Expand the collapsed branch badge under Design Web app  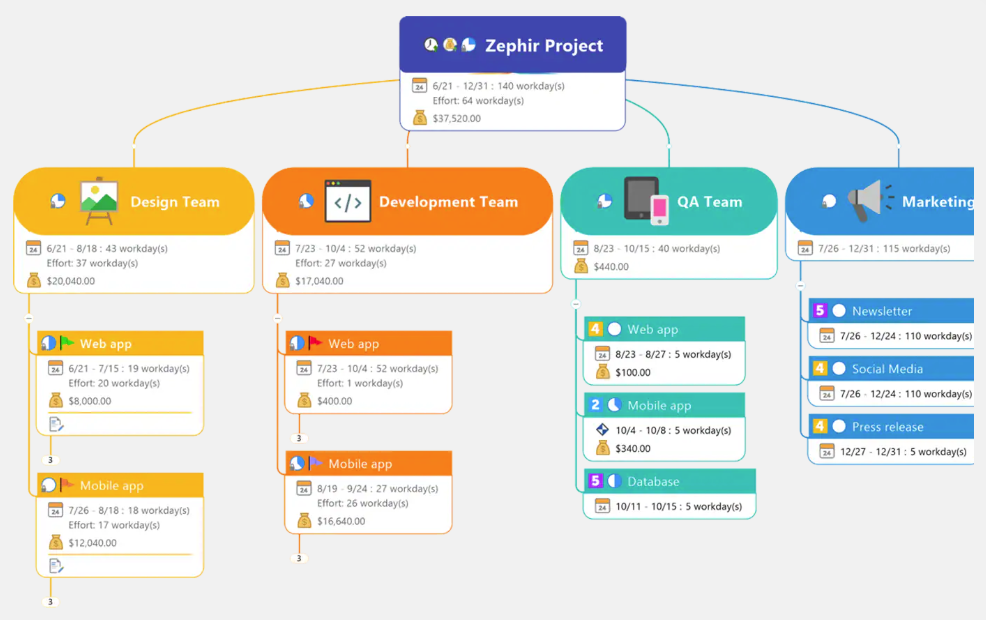(x=49, y=462)
